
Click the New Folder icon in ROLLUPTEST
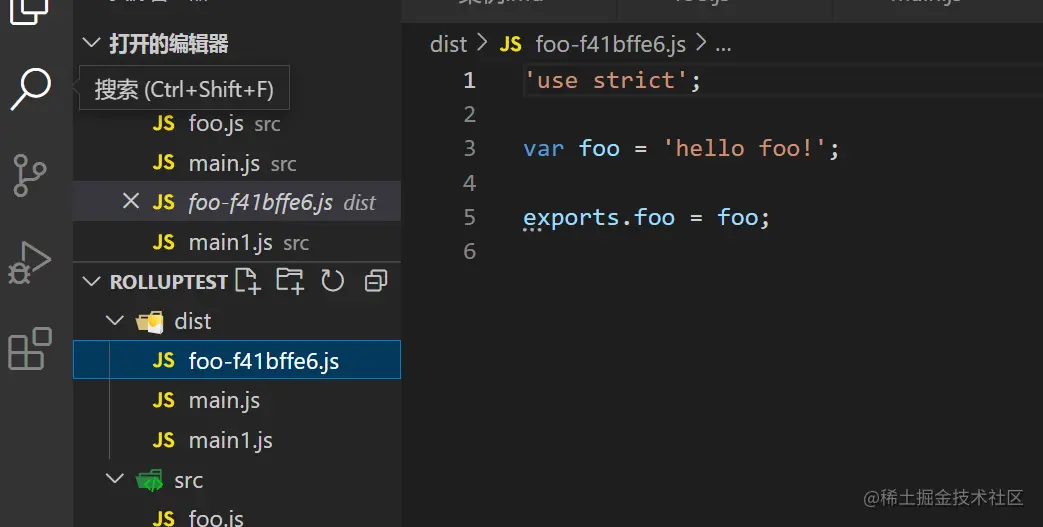pyautogui.click(x=290, y=281)
